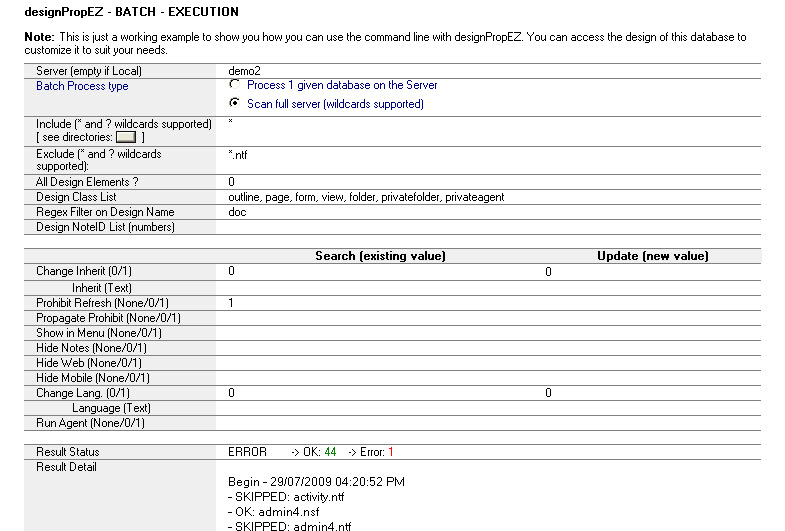Click the see directories button
This screenshot has height=531, width=785.
pos(126,137)
